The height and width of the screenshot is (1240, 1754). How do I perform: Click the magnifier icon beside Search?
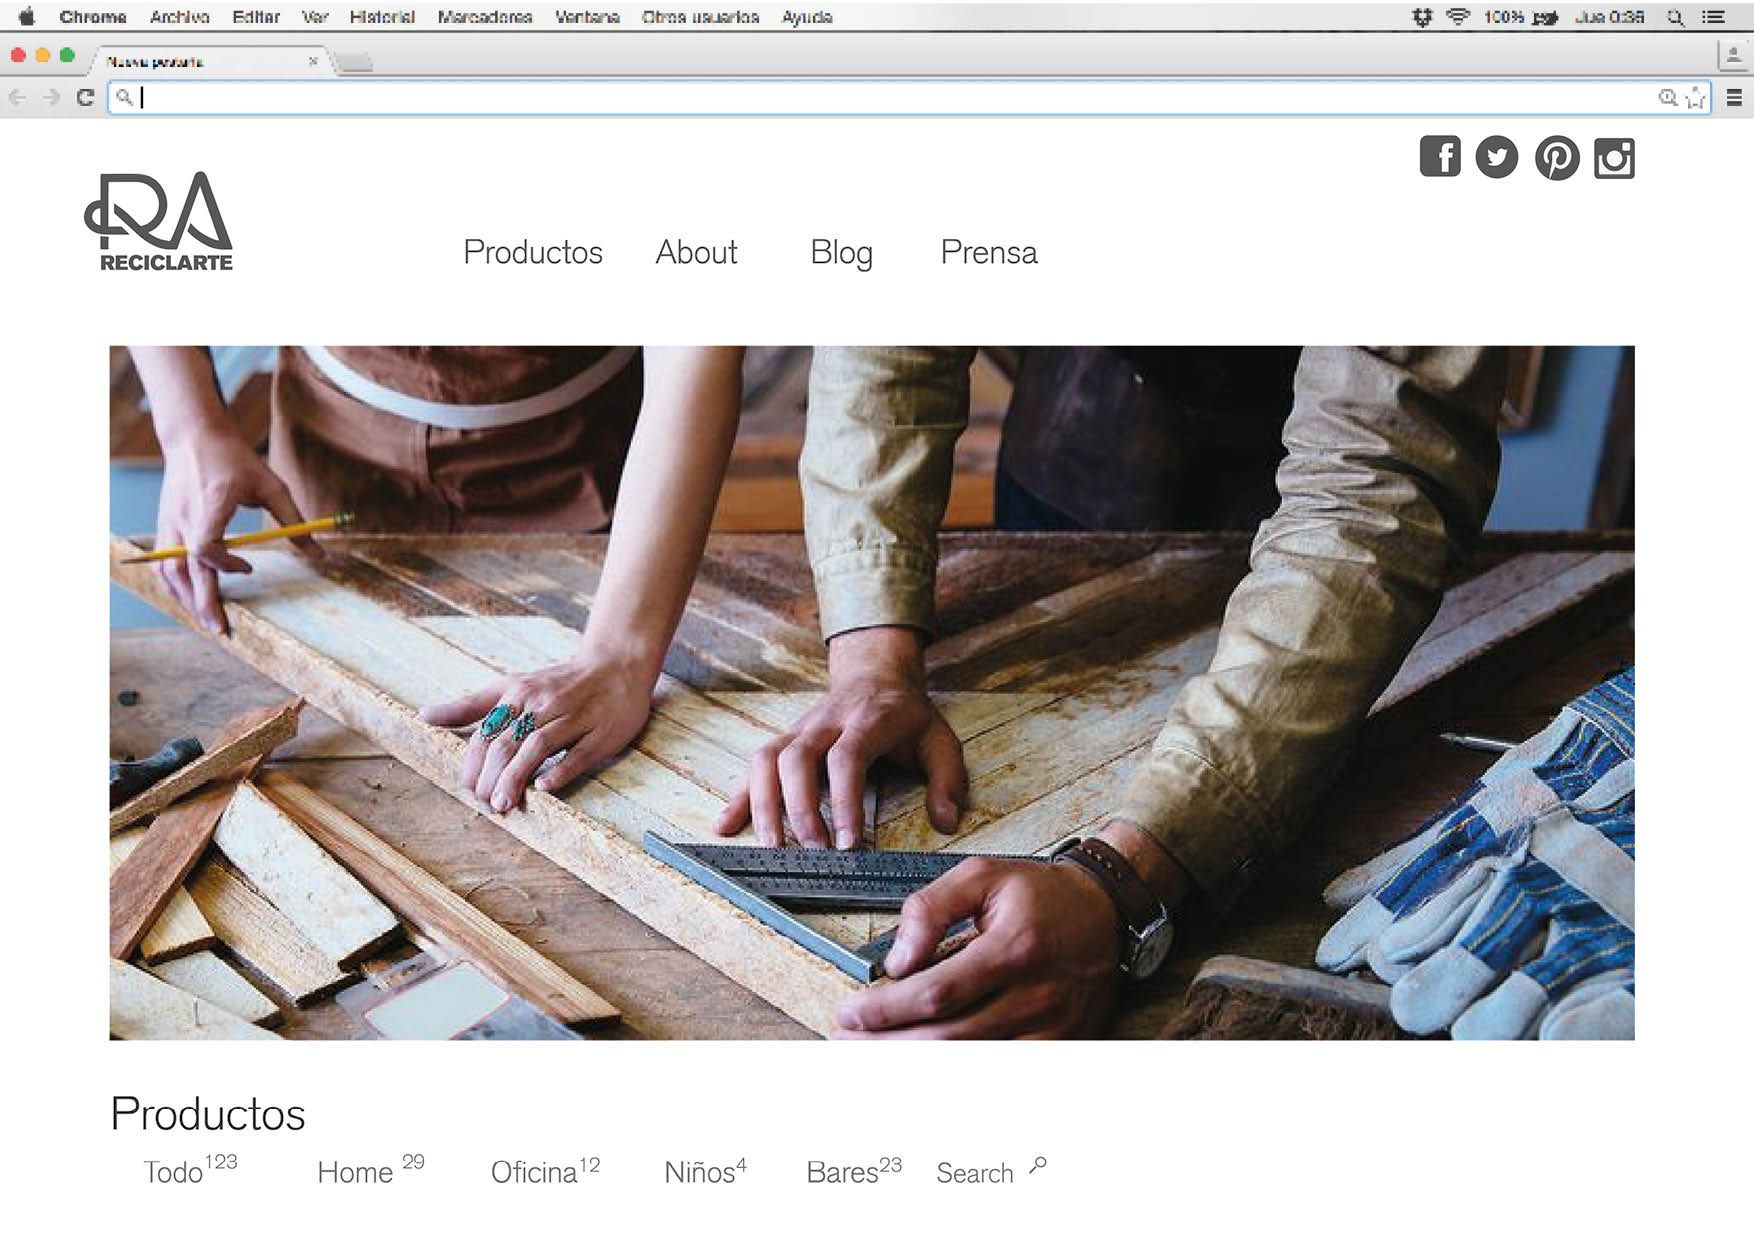tap(1038, 1165)
